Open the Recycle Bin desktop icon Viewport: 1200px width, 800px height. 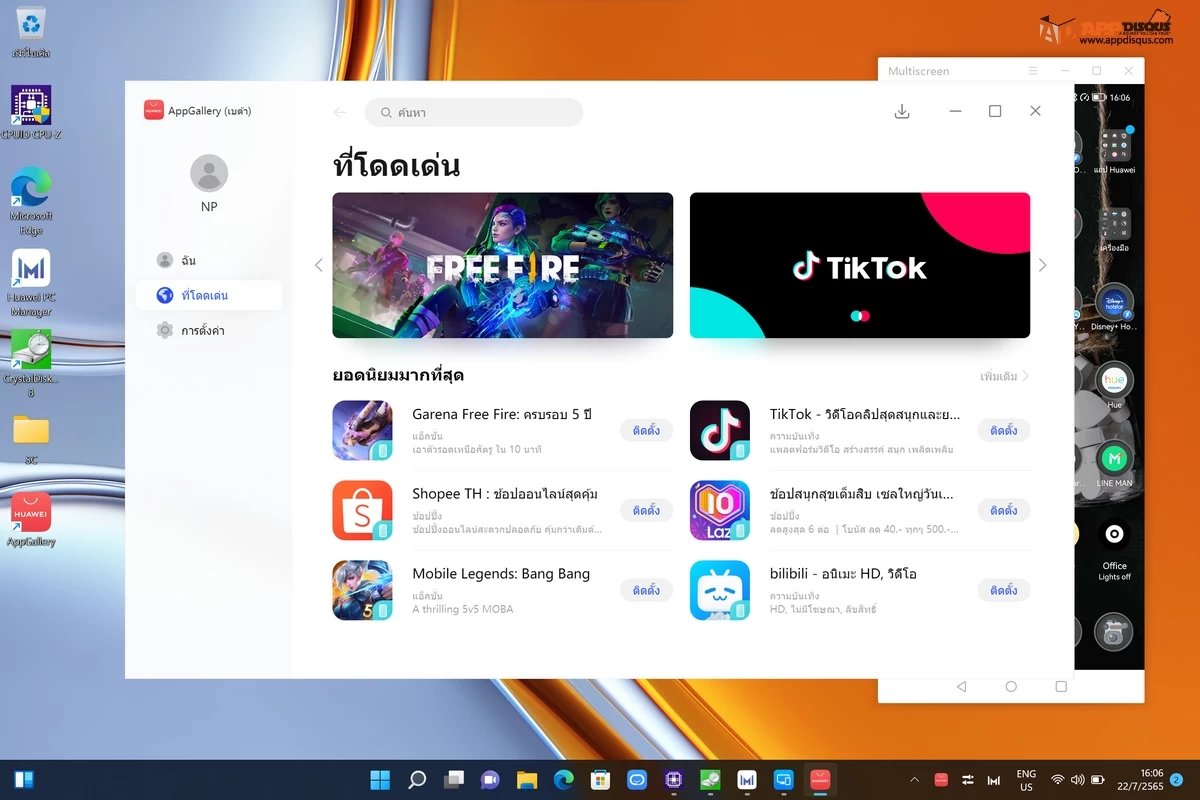pyautogui.click(x=31, y=32)
